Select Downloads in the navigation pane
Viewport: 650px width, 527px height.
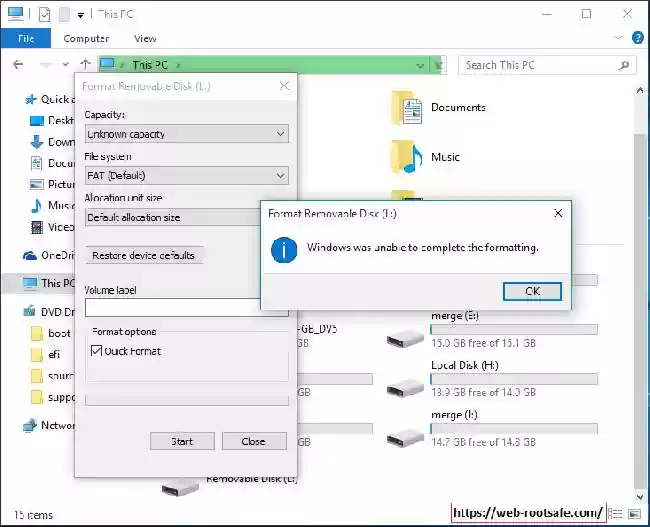(x=52, y=142)
